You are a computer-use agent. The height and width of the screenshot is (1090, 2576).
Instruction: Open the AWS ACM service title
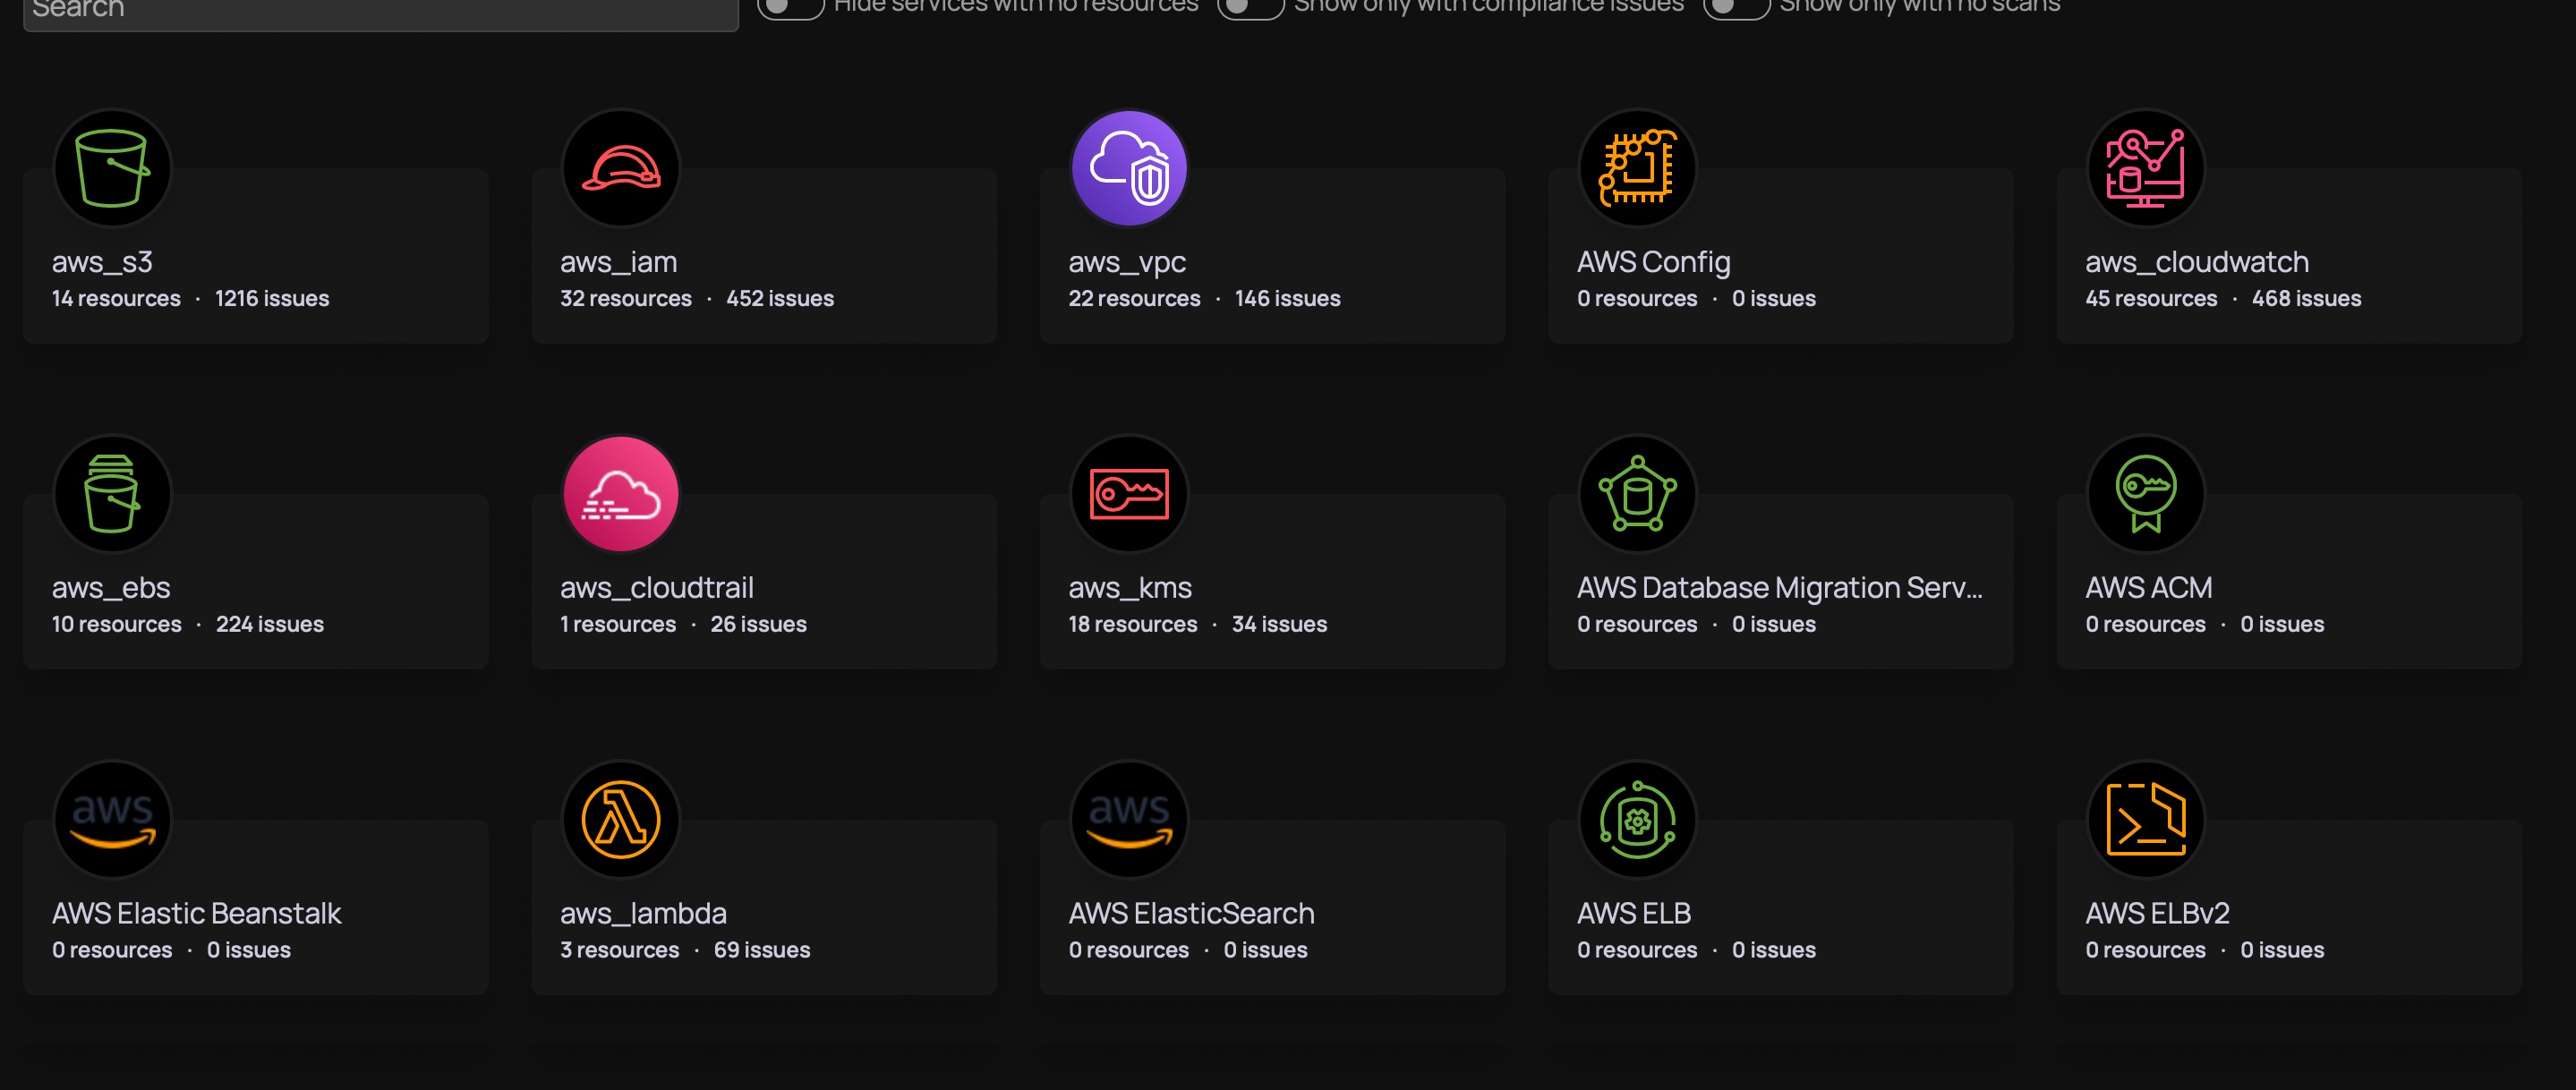coord(2149,588)
